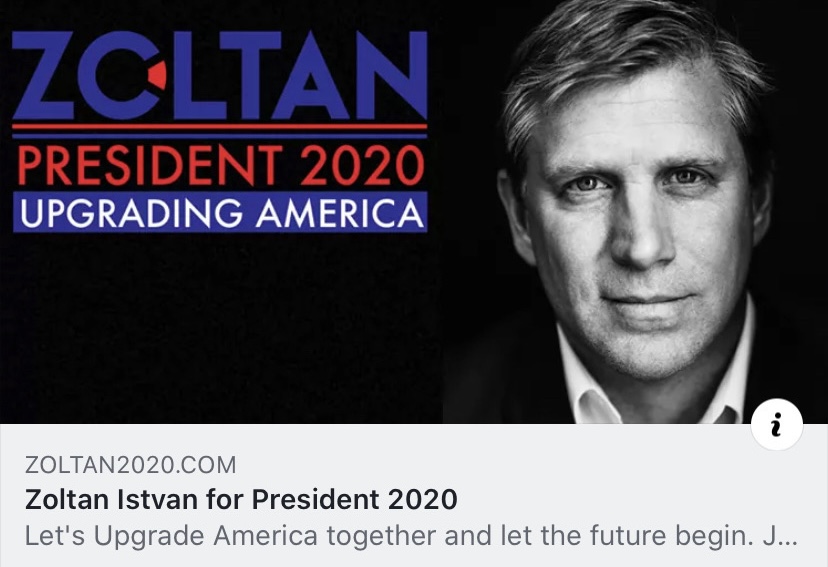
Task: Click the red stripe beneath the ZOLTAN wordmark
Action: point(219,127)
